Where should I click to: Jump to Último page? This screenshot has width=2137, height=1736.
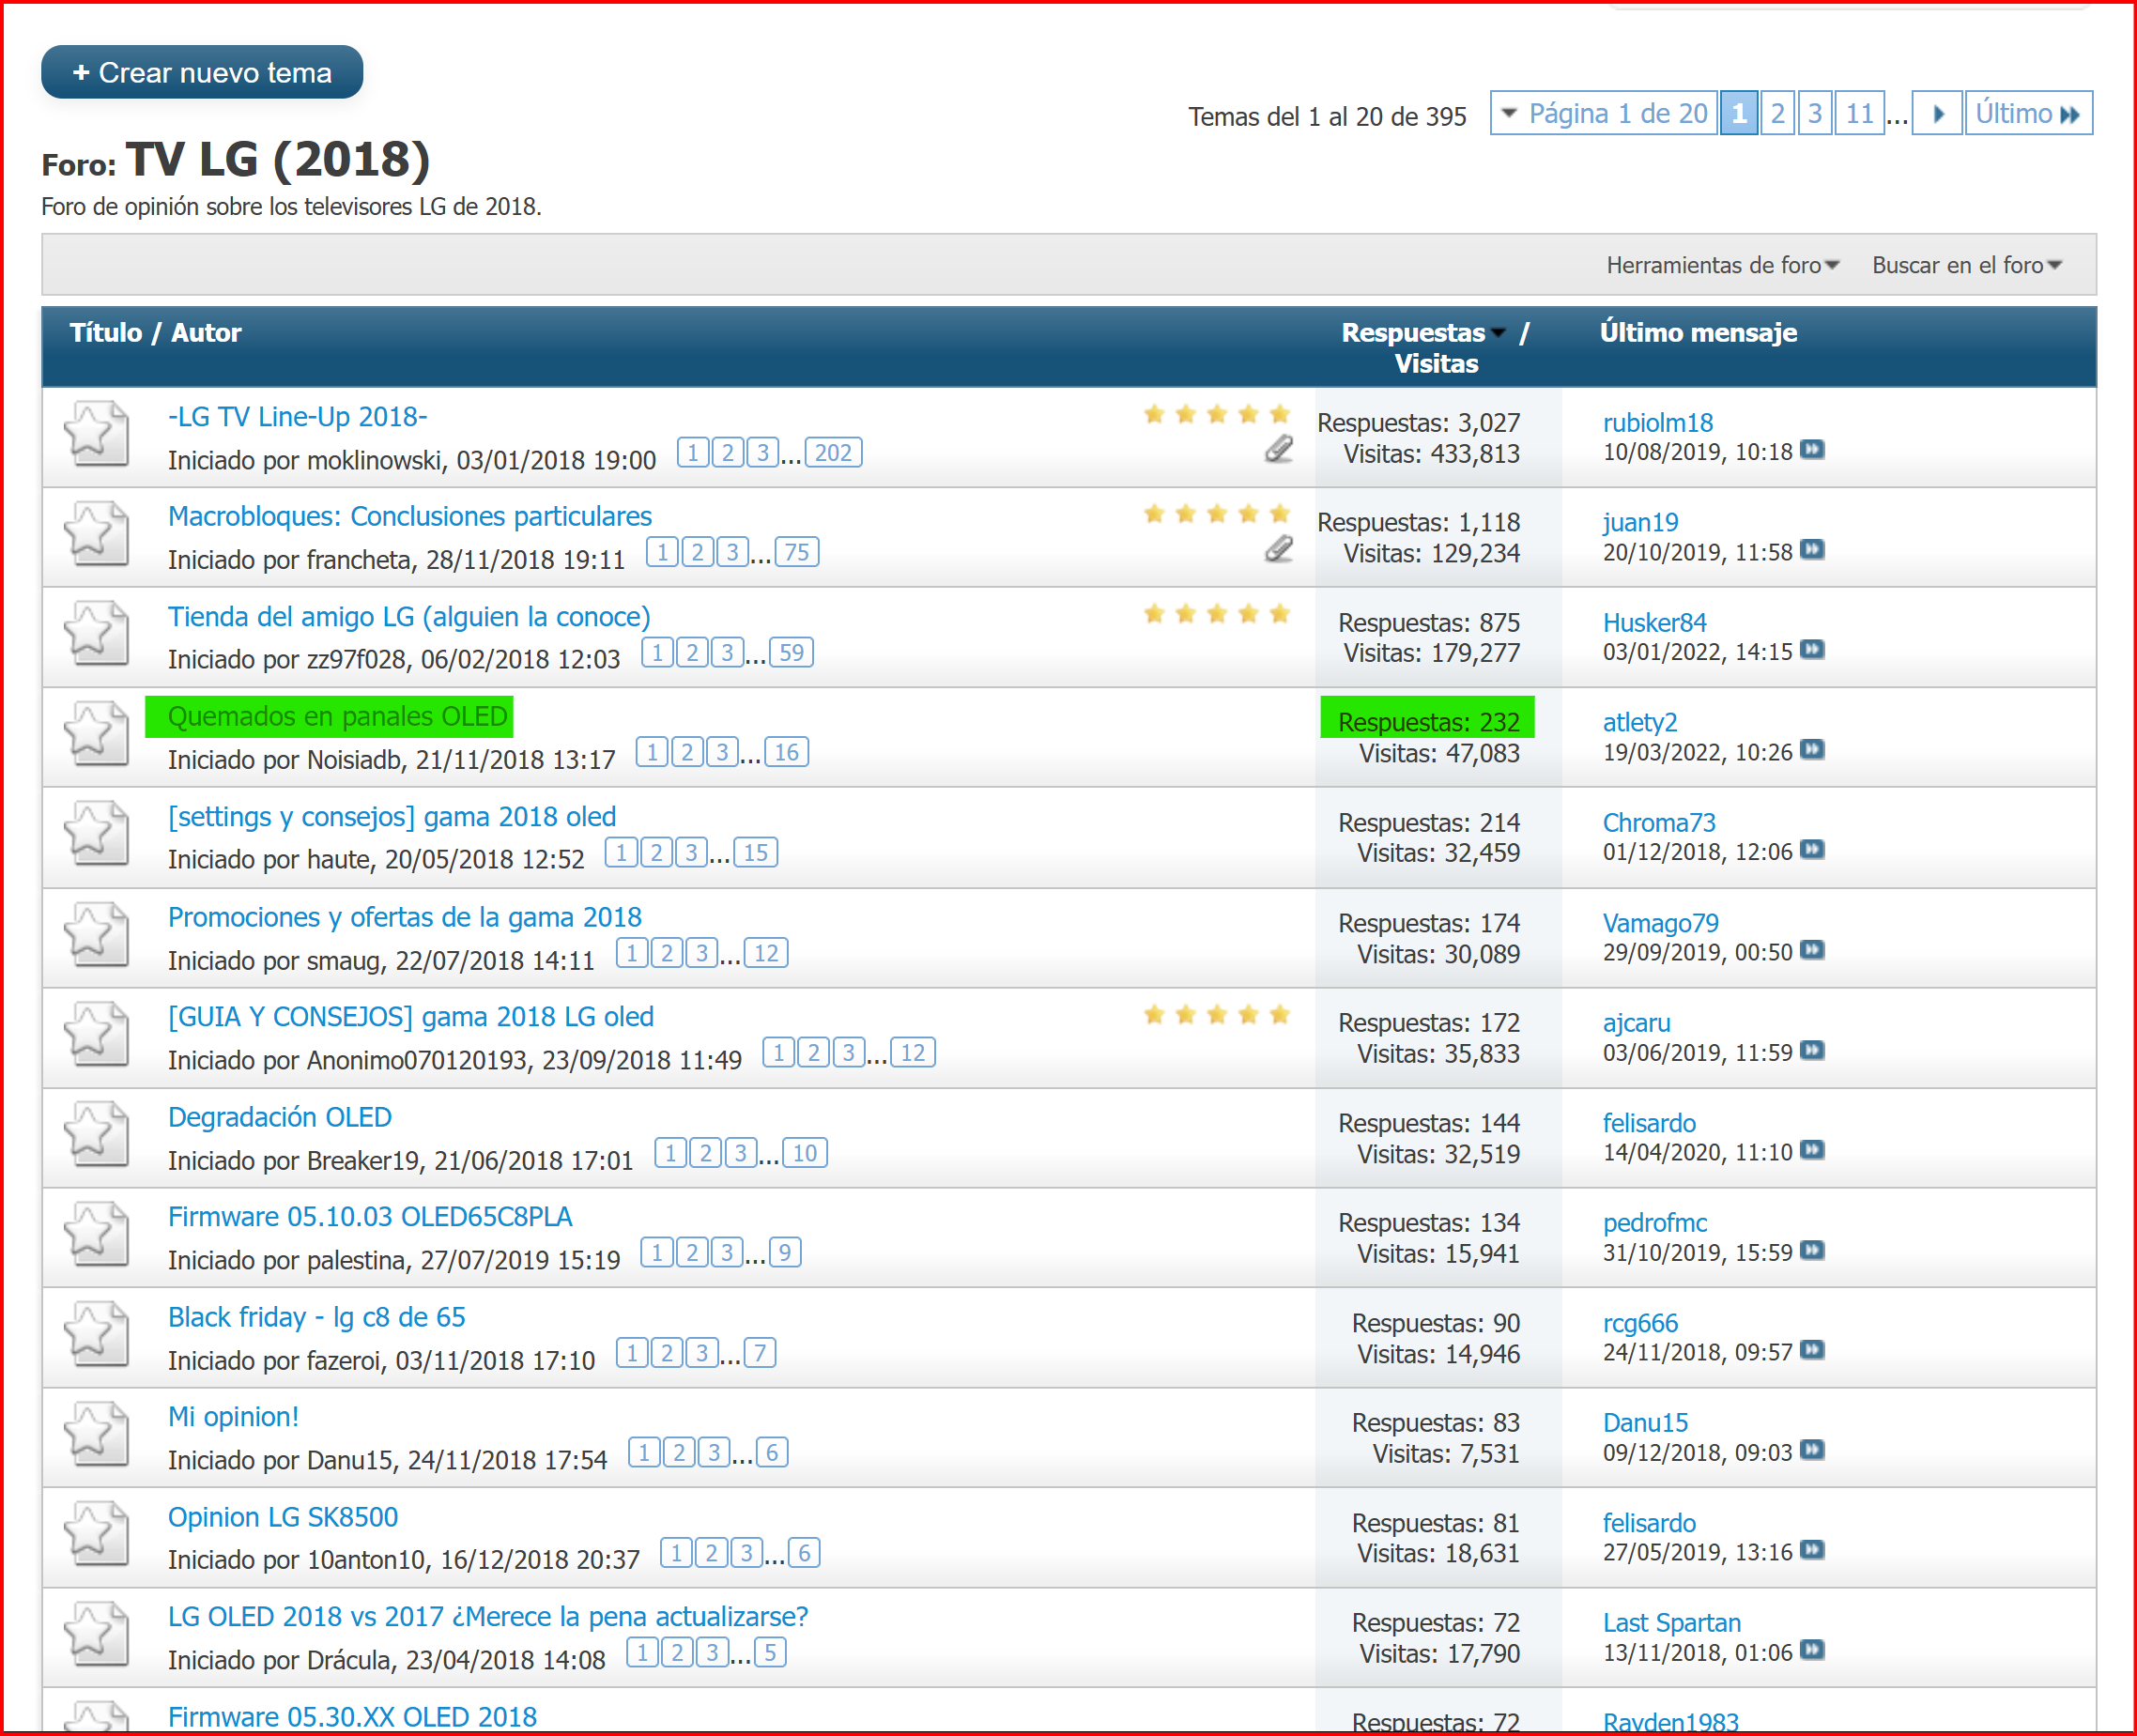coord(2028,113)
